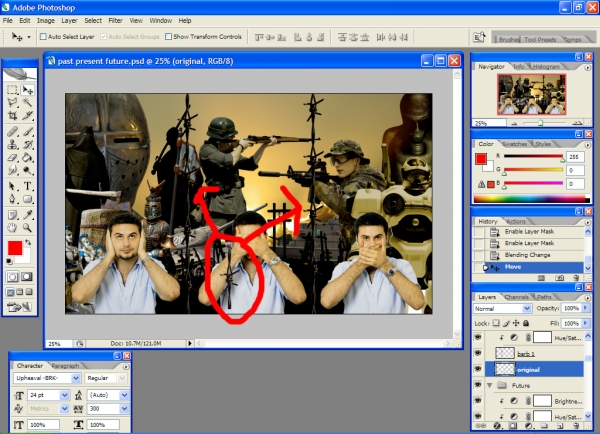Image resolution: width=600 pixels, height=434 pixels.
Task: Select the Rectangular Marquee tool
Action: pyautogui.click(x=12, y=90)
